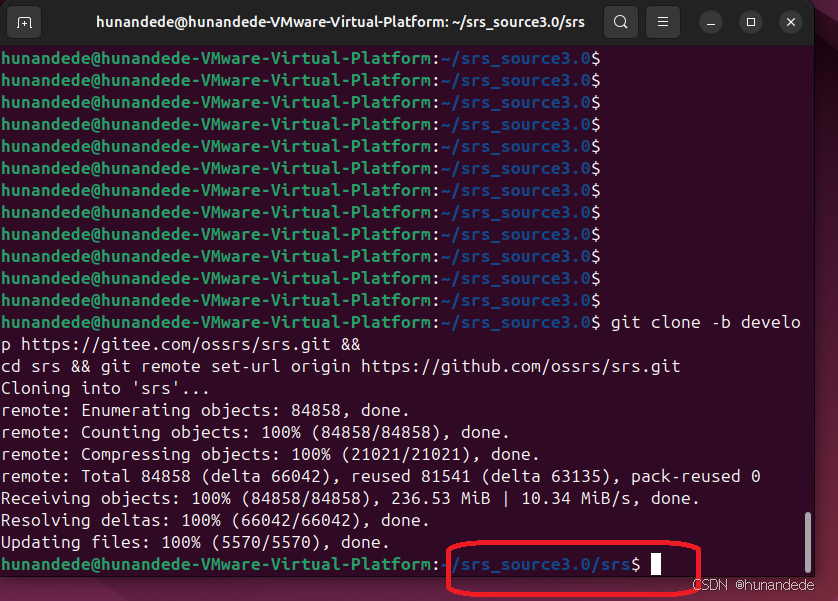The height and width of the screenshot is (601, 838).
Task: Maximize the terminal window
Action: [751, 22]
